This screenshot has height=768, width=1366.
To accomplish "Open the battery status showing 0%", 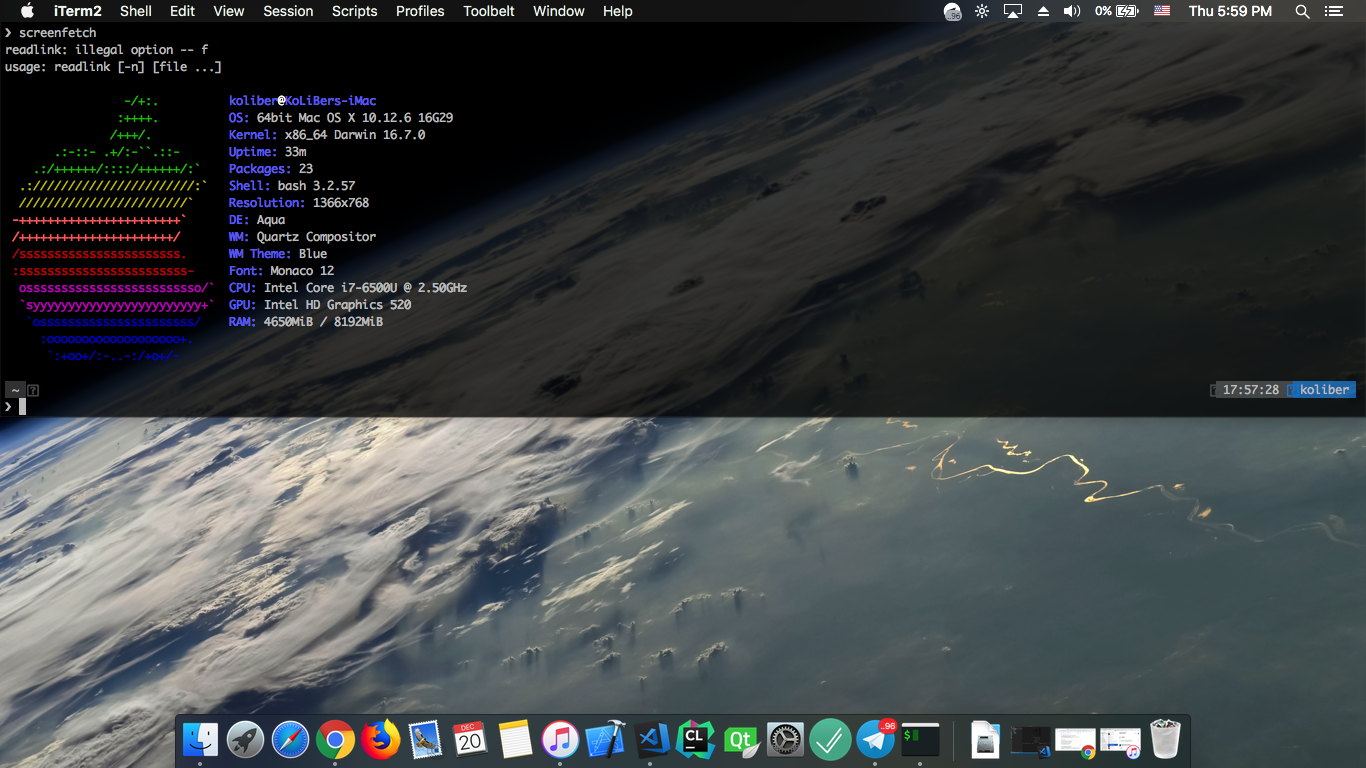I will coord(1117,11).
